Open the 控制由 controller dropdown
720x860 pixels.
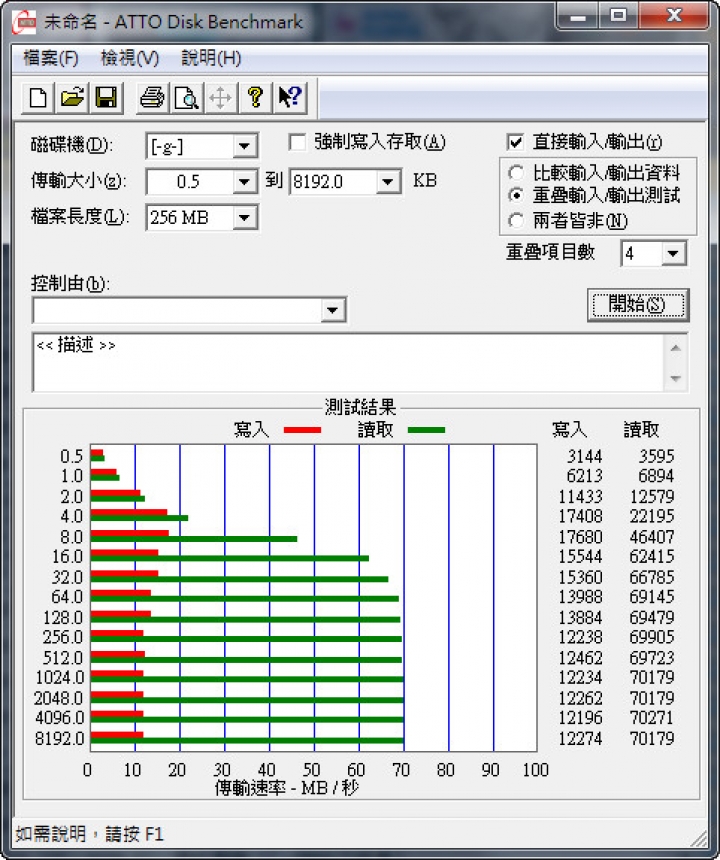[x=332, y=310]
